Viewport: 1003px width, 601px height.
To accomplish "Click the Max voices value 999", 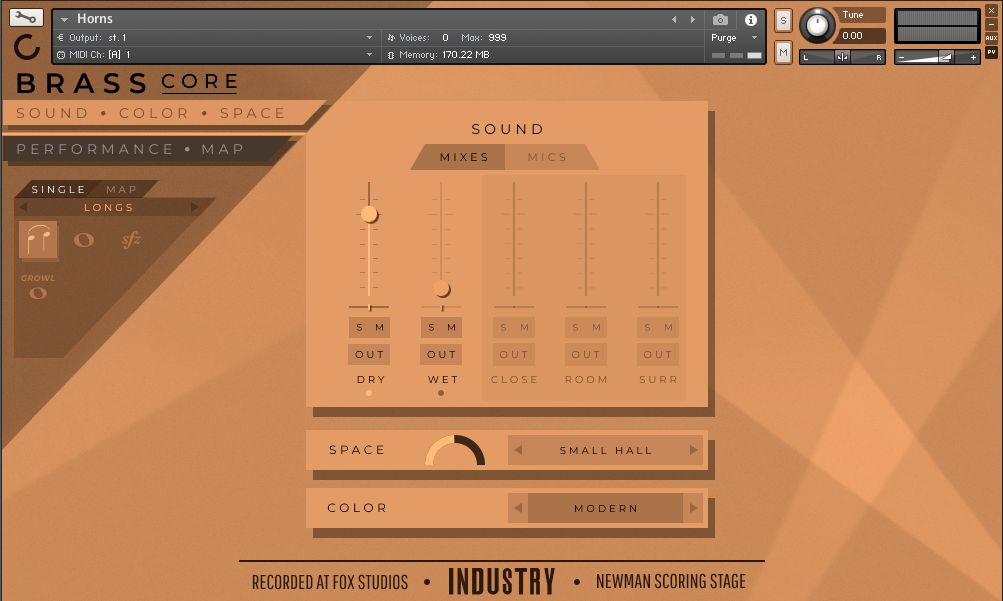I will pyautogui.click(x=497, y=38).
